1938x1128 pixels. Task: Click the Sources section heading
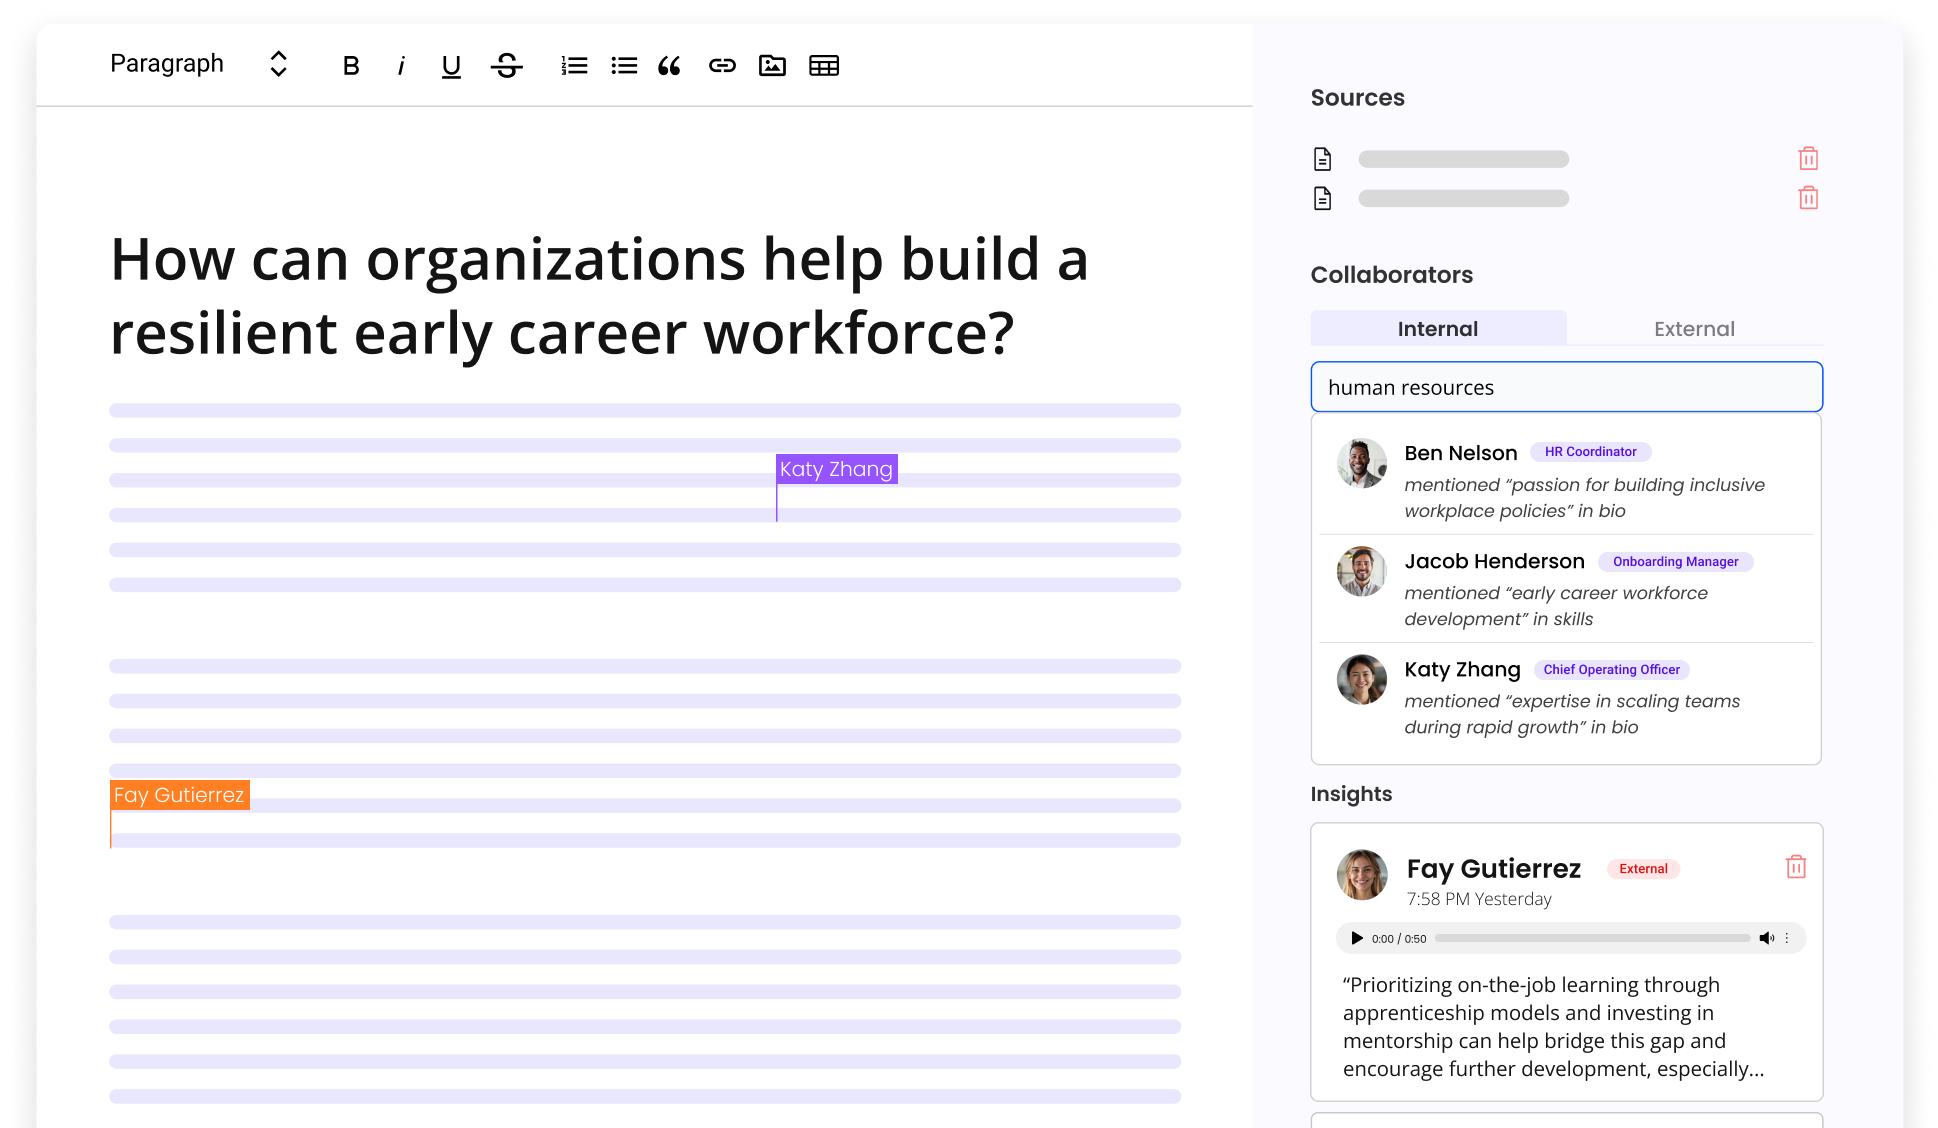pos(1357,98)
